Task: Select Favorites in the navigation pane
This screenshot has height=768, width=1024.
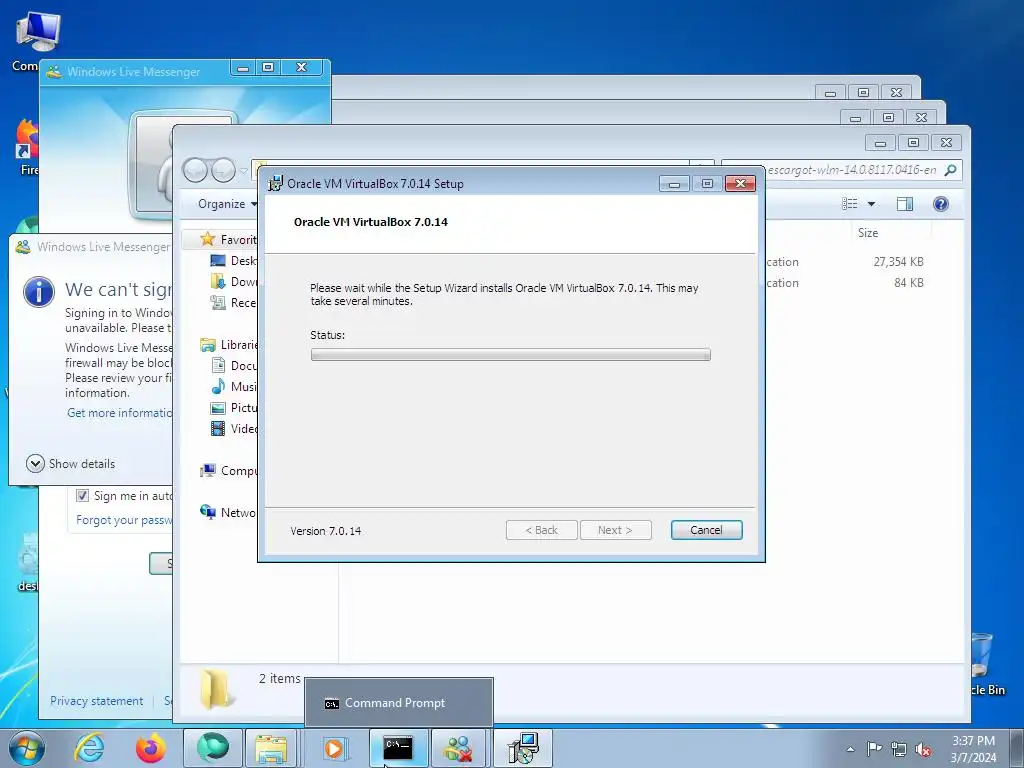Action: coord(228,239)
